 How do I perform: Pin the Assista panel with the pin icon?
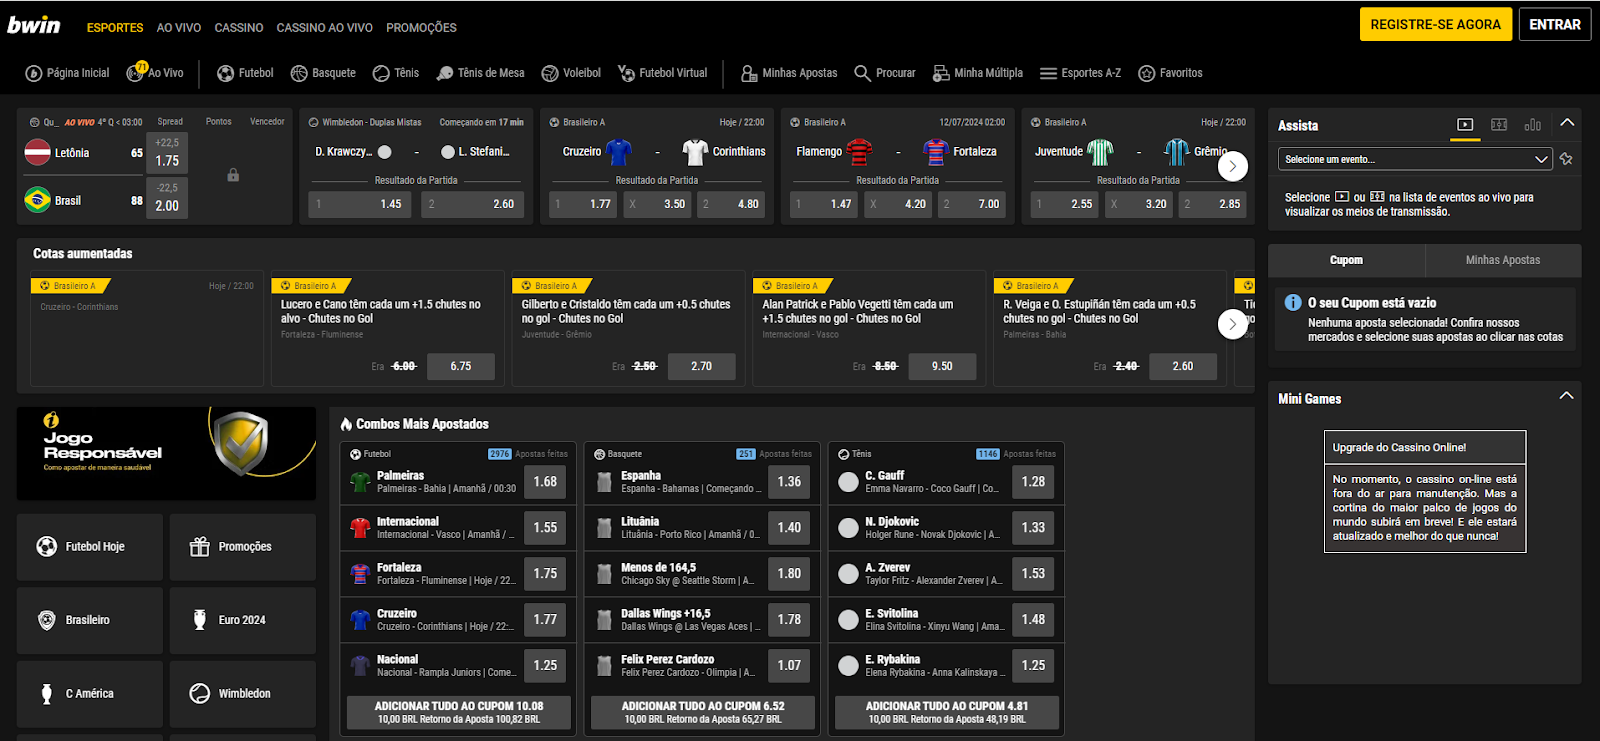pos(1566,159)
